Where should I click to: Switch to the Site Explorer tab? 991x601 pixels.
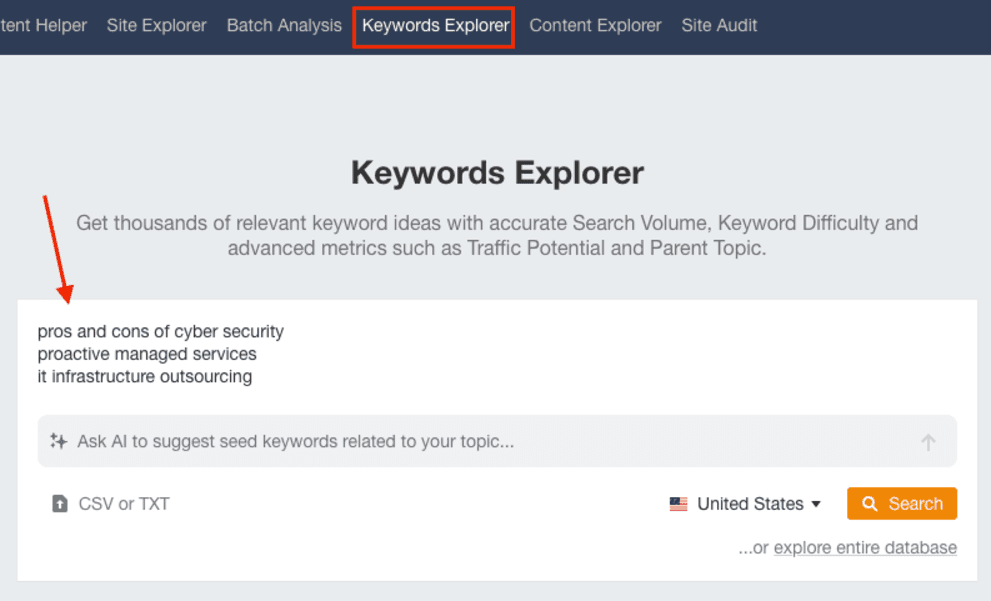click(156, 25)
